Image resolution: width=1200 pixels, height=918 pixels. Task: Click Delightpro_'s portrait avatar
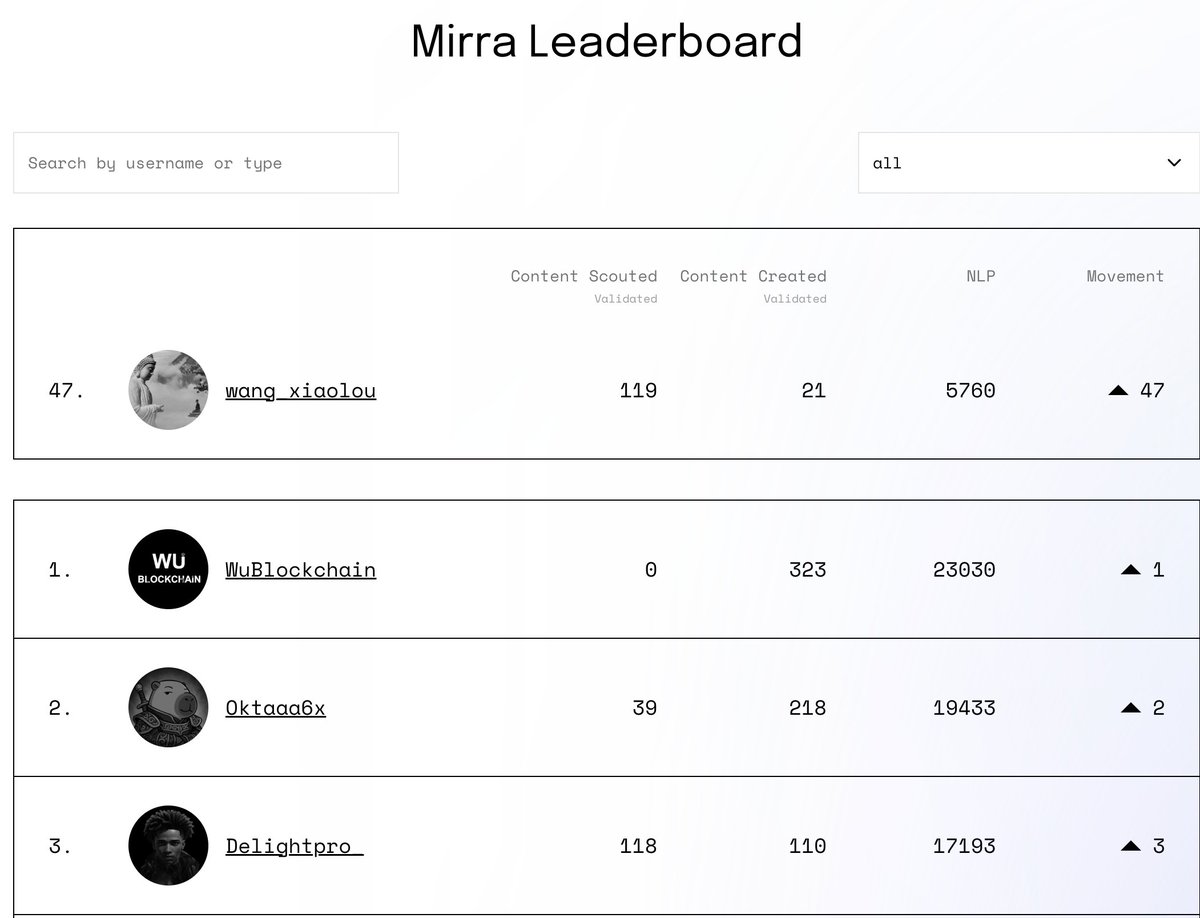[168, 846]
